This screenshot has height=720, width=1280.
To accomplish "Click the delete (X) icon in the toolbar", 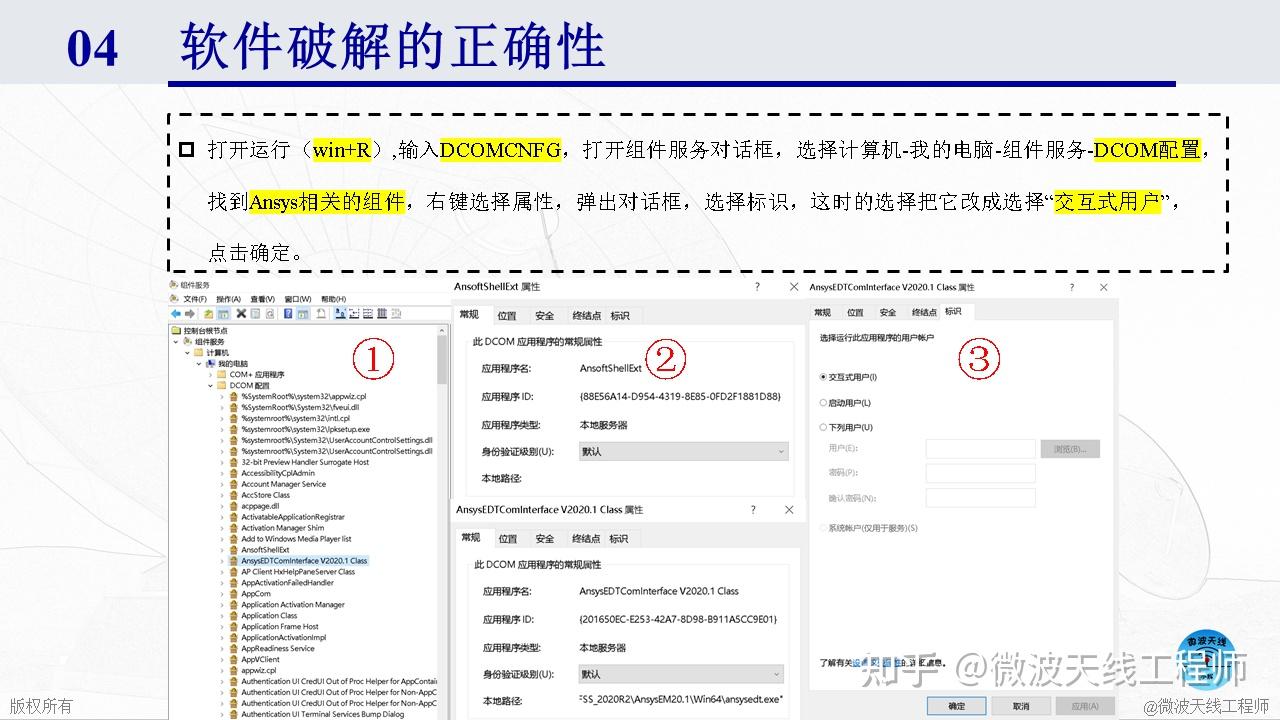I will pos(240,315).
